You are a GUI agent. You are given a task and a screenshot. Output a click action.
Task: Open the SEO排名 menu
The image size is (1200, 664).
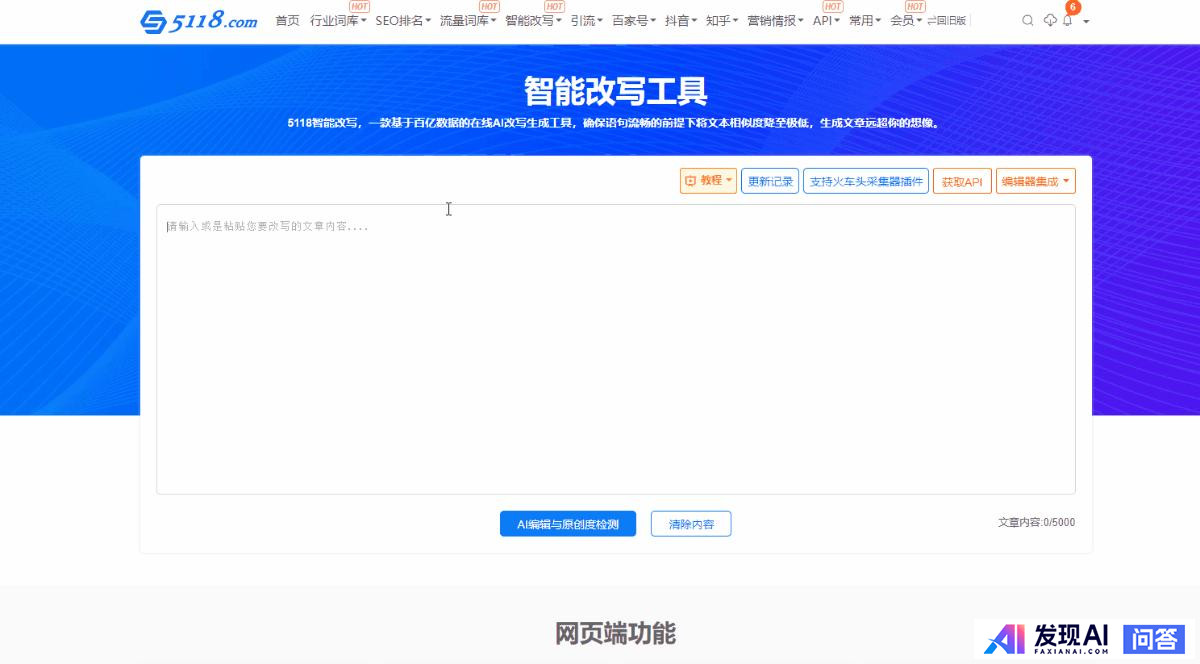point(403,21)
